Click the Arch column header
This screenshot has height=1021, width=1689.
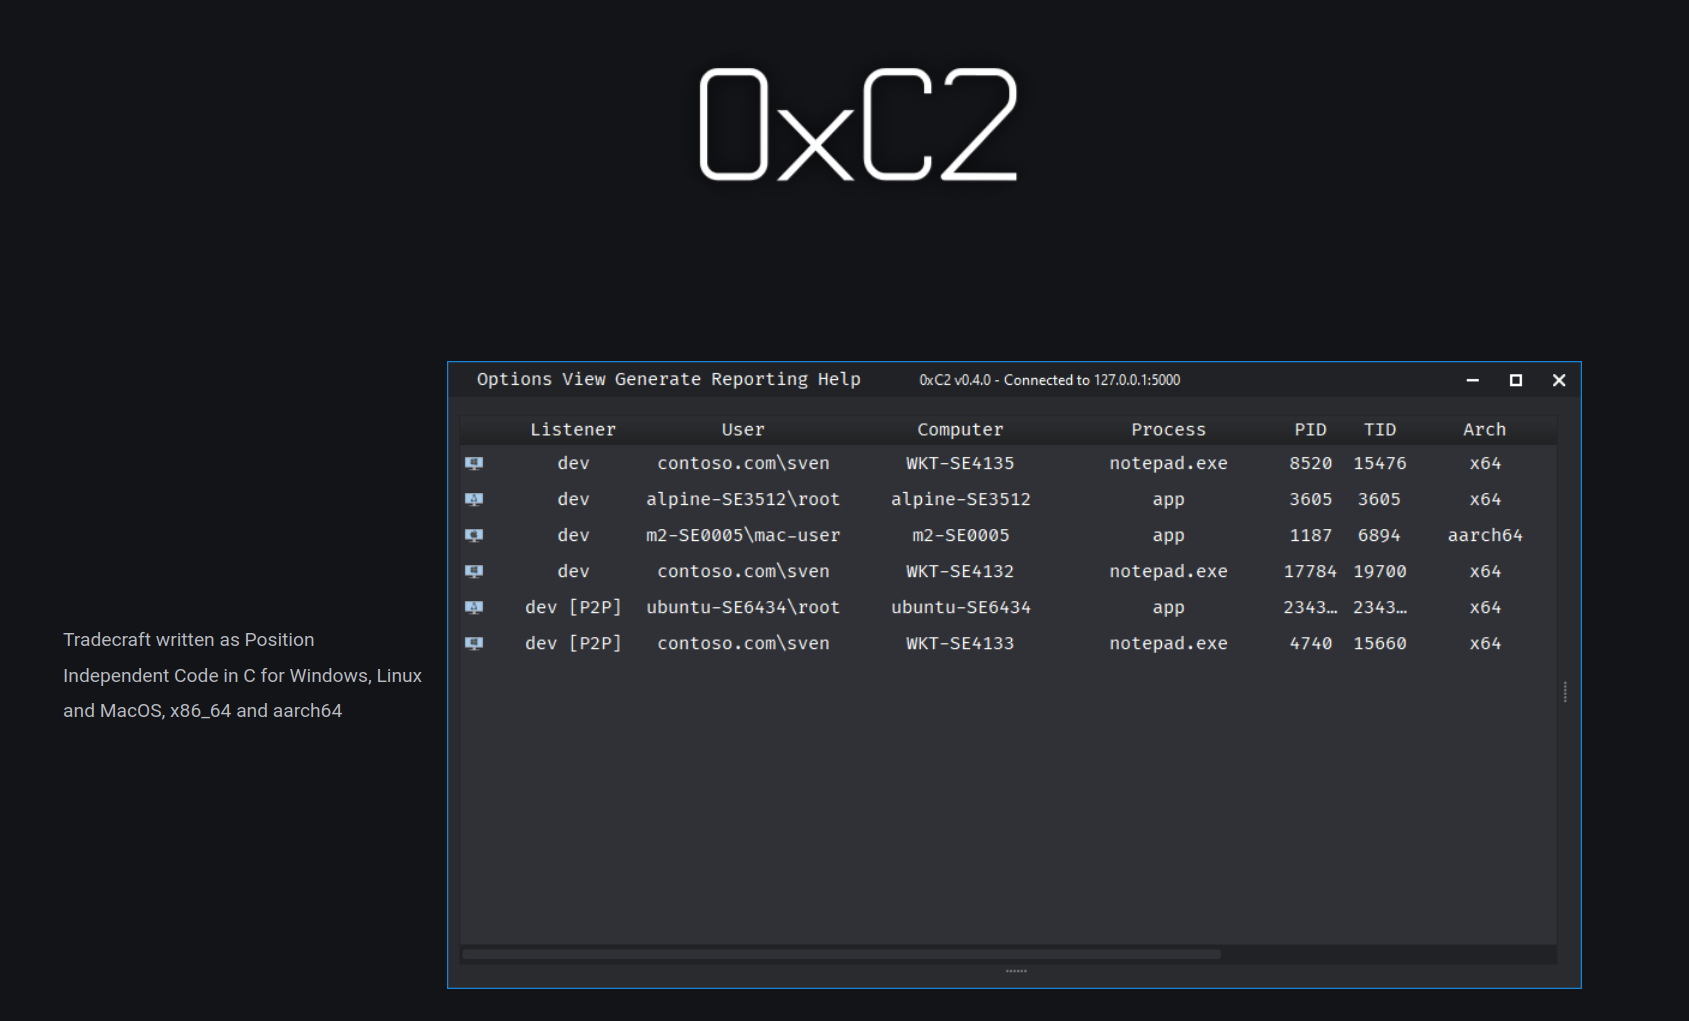(1484, 429)
